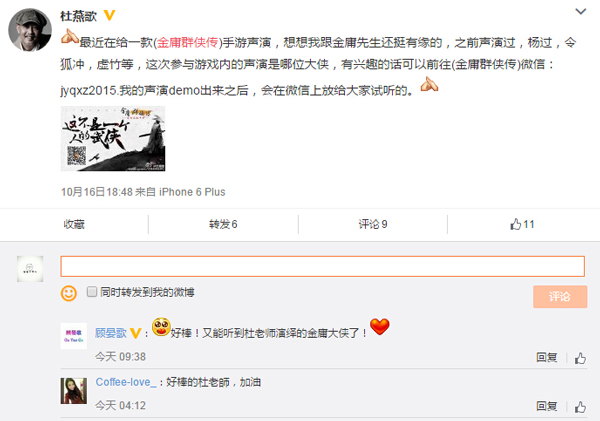Viewport: 600px width, 421px height.
Task: Enlarge the wuxia ink-painting image thumbnail
Action: pos(113,139)
